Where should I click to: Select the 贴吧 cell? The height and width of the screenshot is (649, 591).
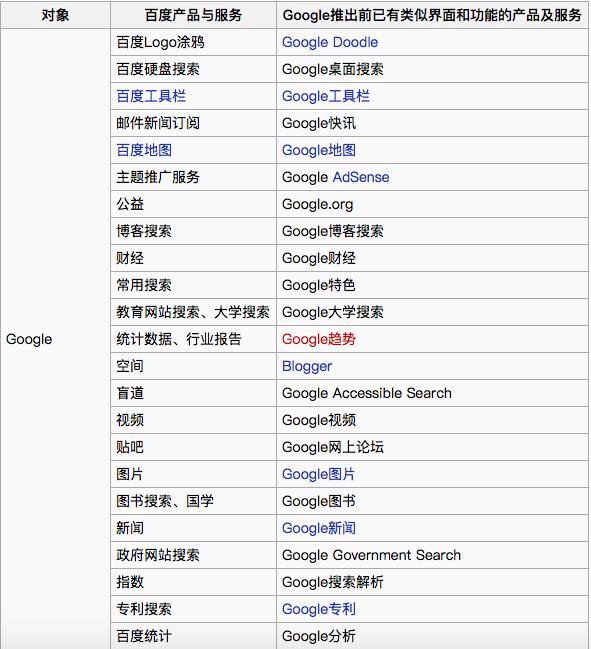tap(193, 447)
